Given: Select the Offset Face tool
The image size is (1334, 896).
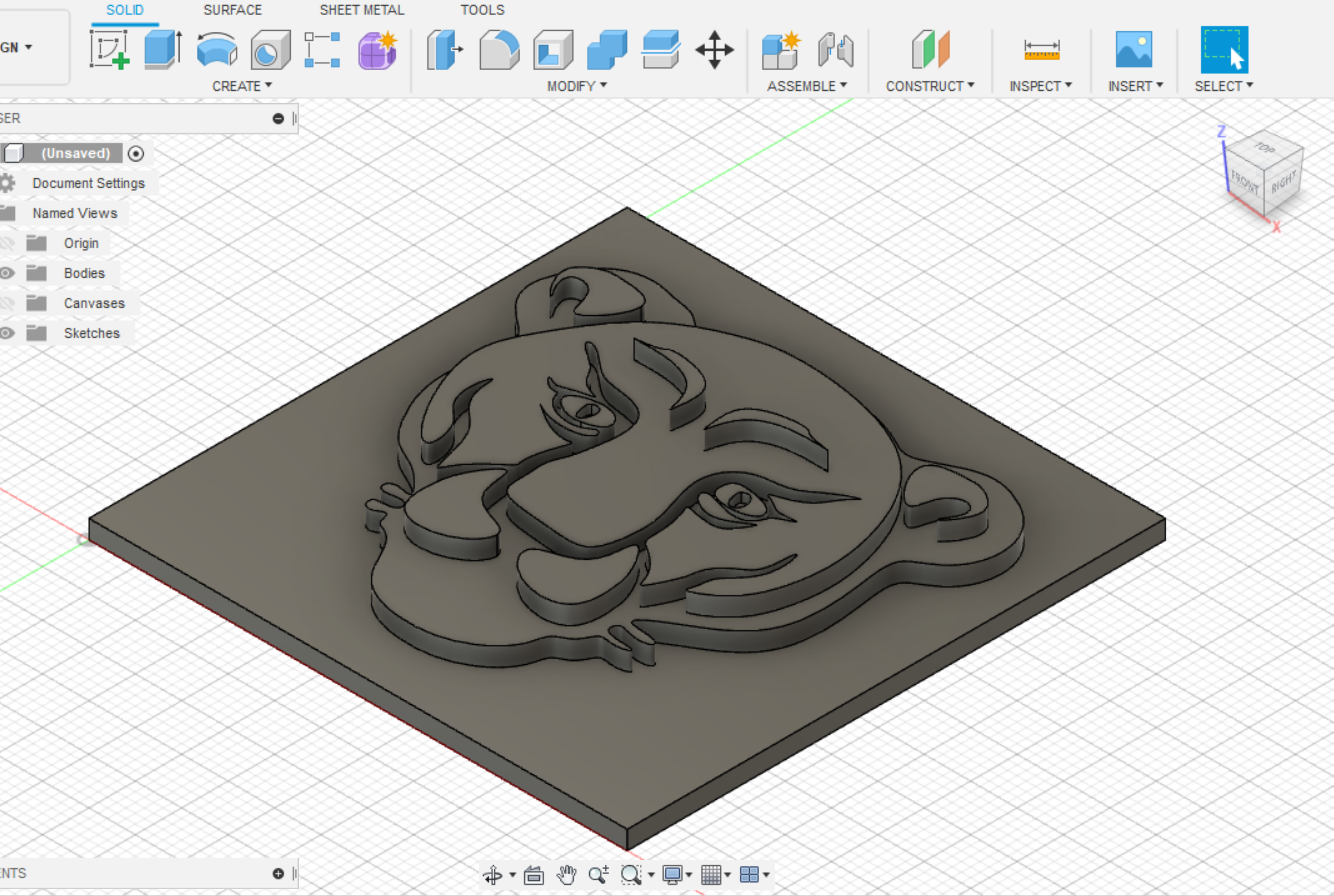Looking at the screenshot, I should point(661,49).
